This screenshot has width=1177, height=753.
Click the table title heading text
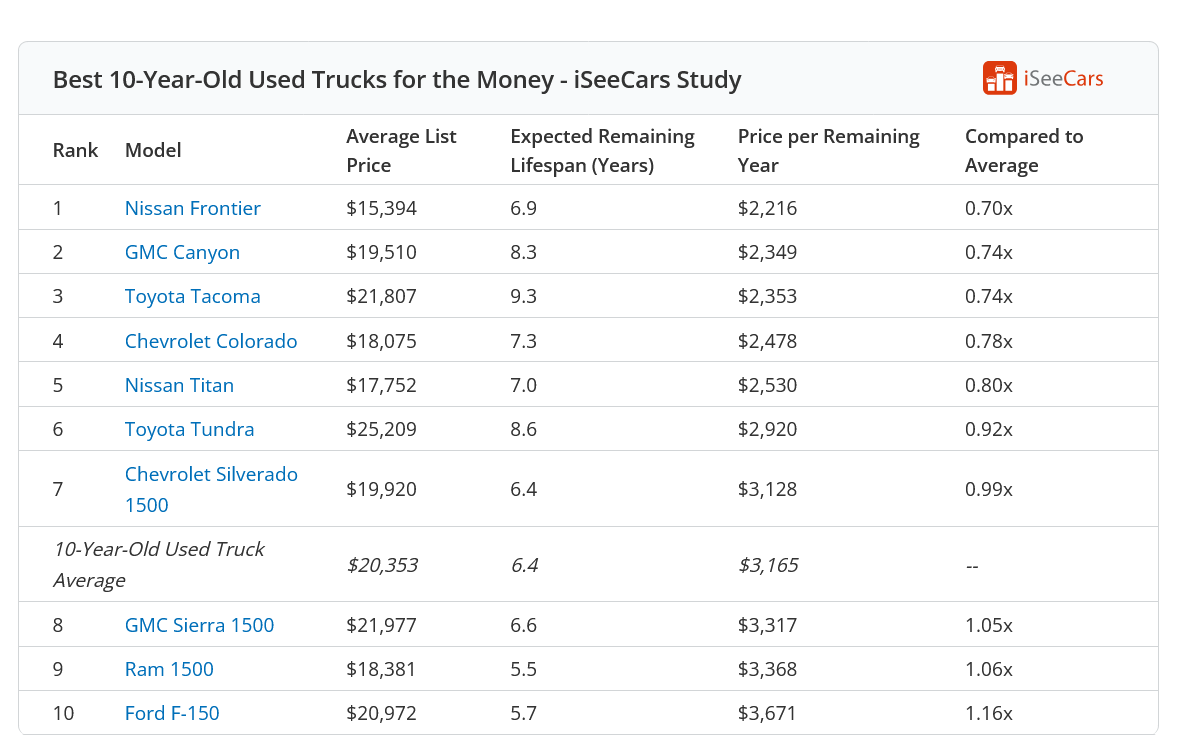(397, 79)
